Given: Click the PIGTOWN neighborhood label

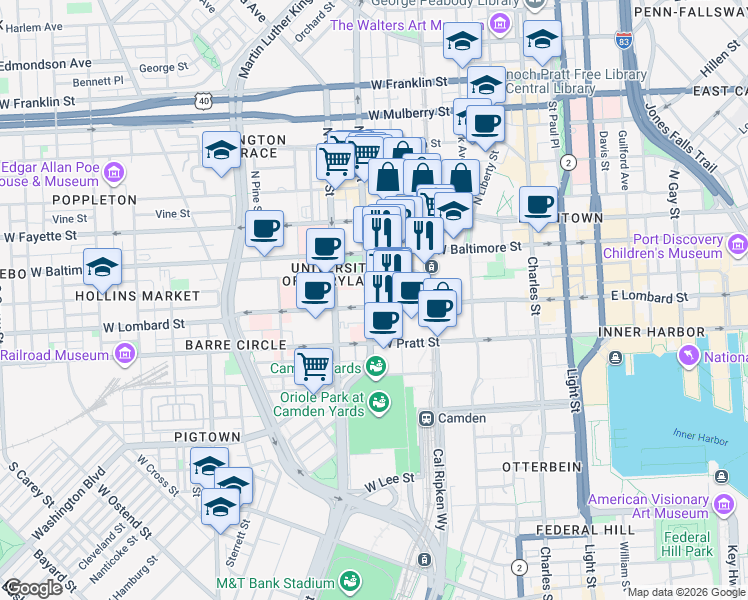Looking at the screenshot, I should [207, 436].
